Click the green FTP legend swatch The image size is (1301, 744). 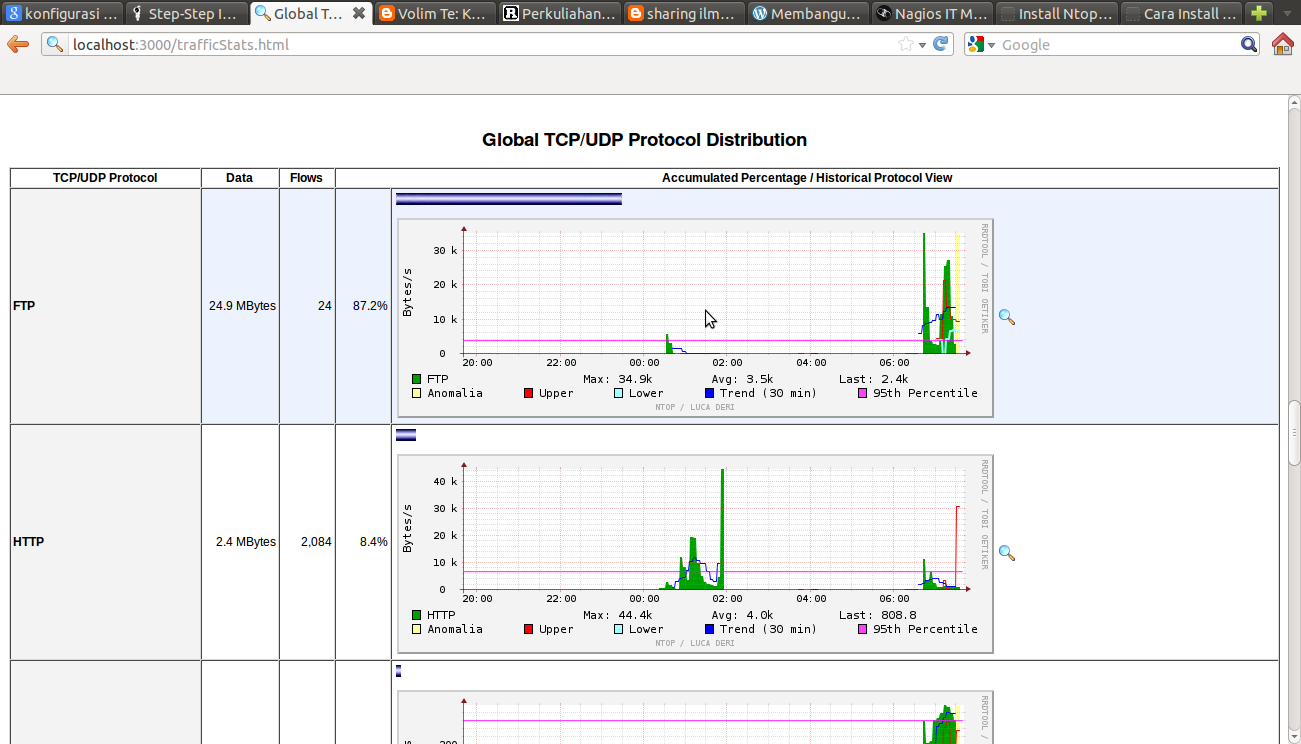tap(416, 379)
